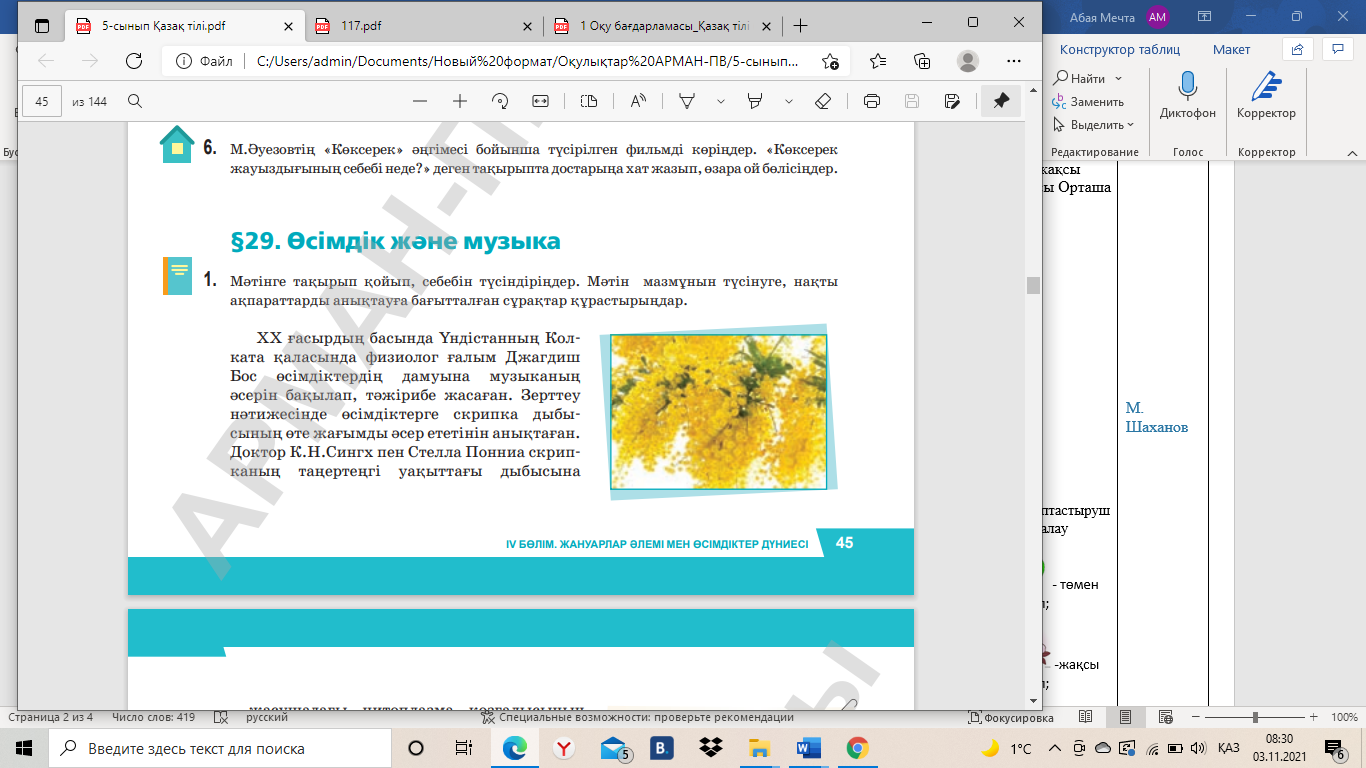The height and width of the screenshot is (768, 1366).
Task: Click the fit to width icon
Action: [x=541, y=101]
